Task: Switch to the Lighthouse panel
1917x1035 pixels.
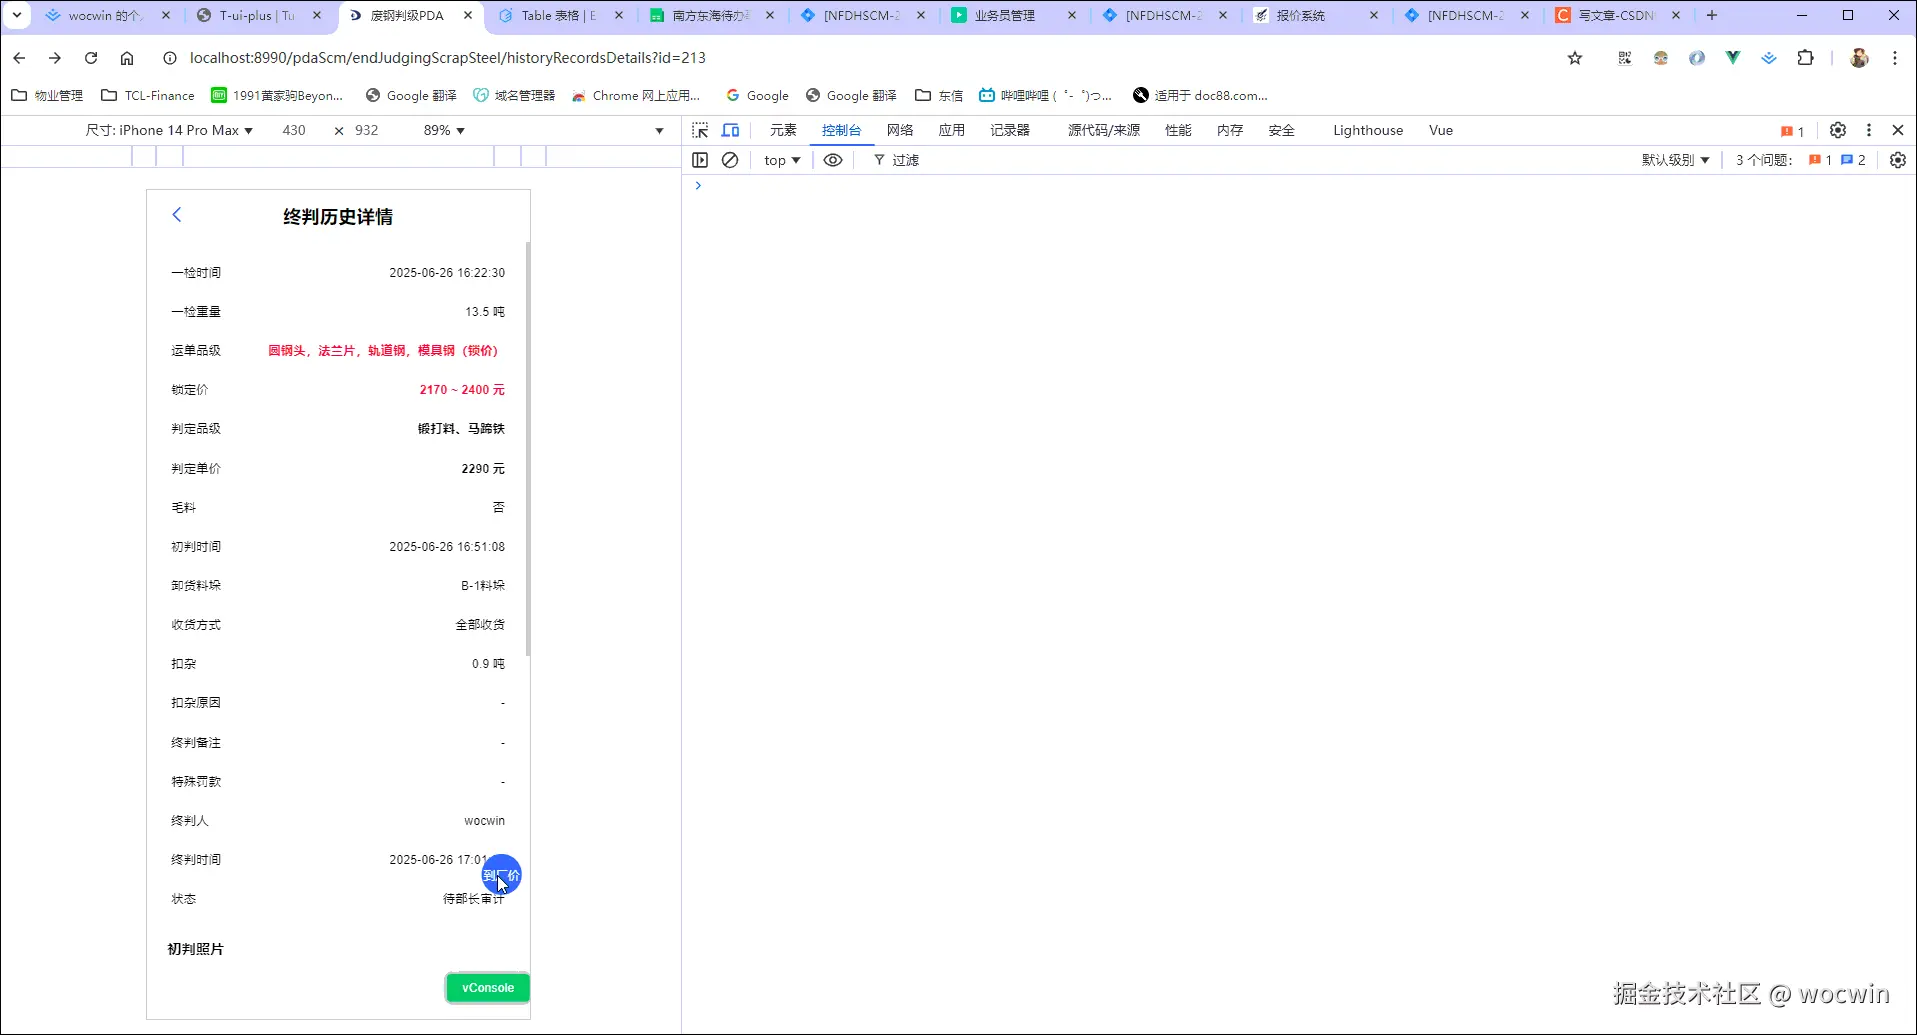Action: pyautogui.click(x=1366, y=130)
